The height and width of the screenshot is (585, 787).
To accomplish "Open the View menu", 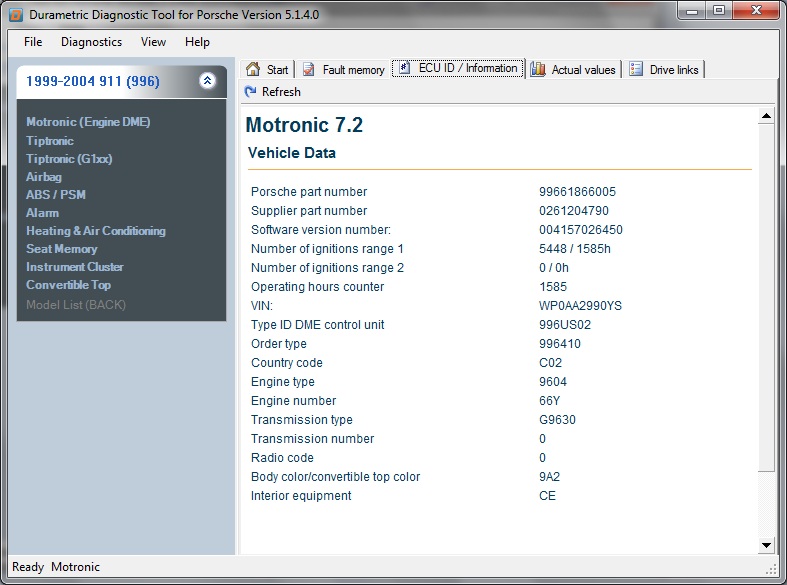I will click(x=153, y=42).
